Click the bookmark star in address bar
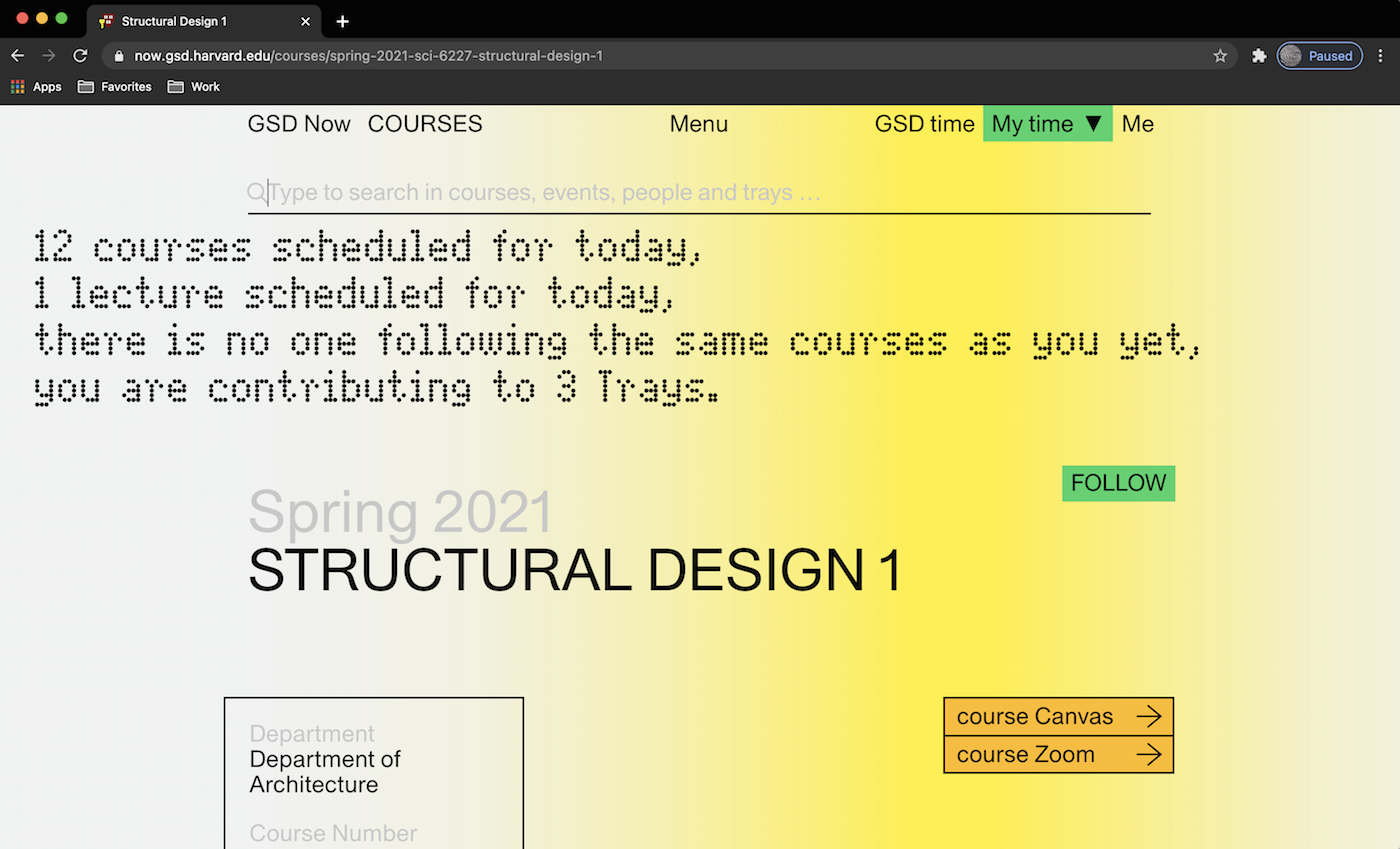The height and width of the screenshot is (849, 1400). (1220, 56)
